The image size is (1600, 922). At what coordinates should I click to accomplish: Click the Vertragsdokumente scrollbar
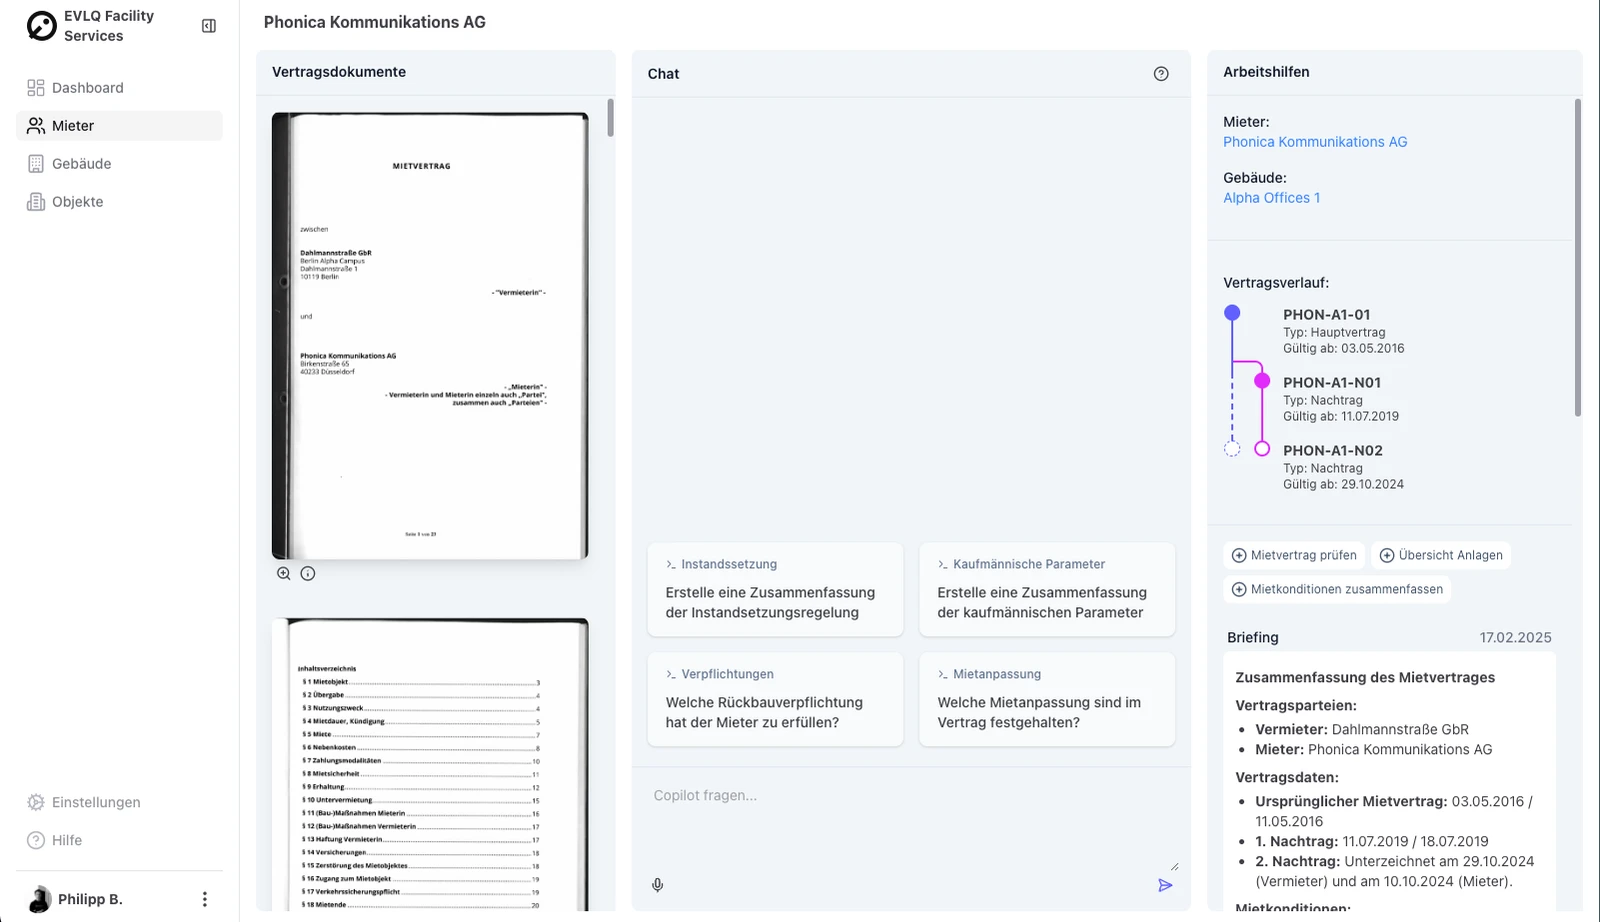pos(610,117)
